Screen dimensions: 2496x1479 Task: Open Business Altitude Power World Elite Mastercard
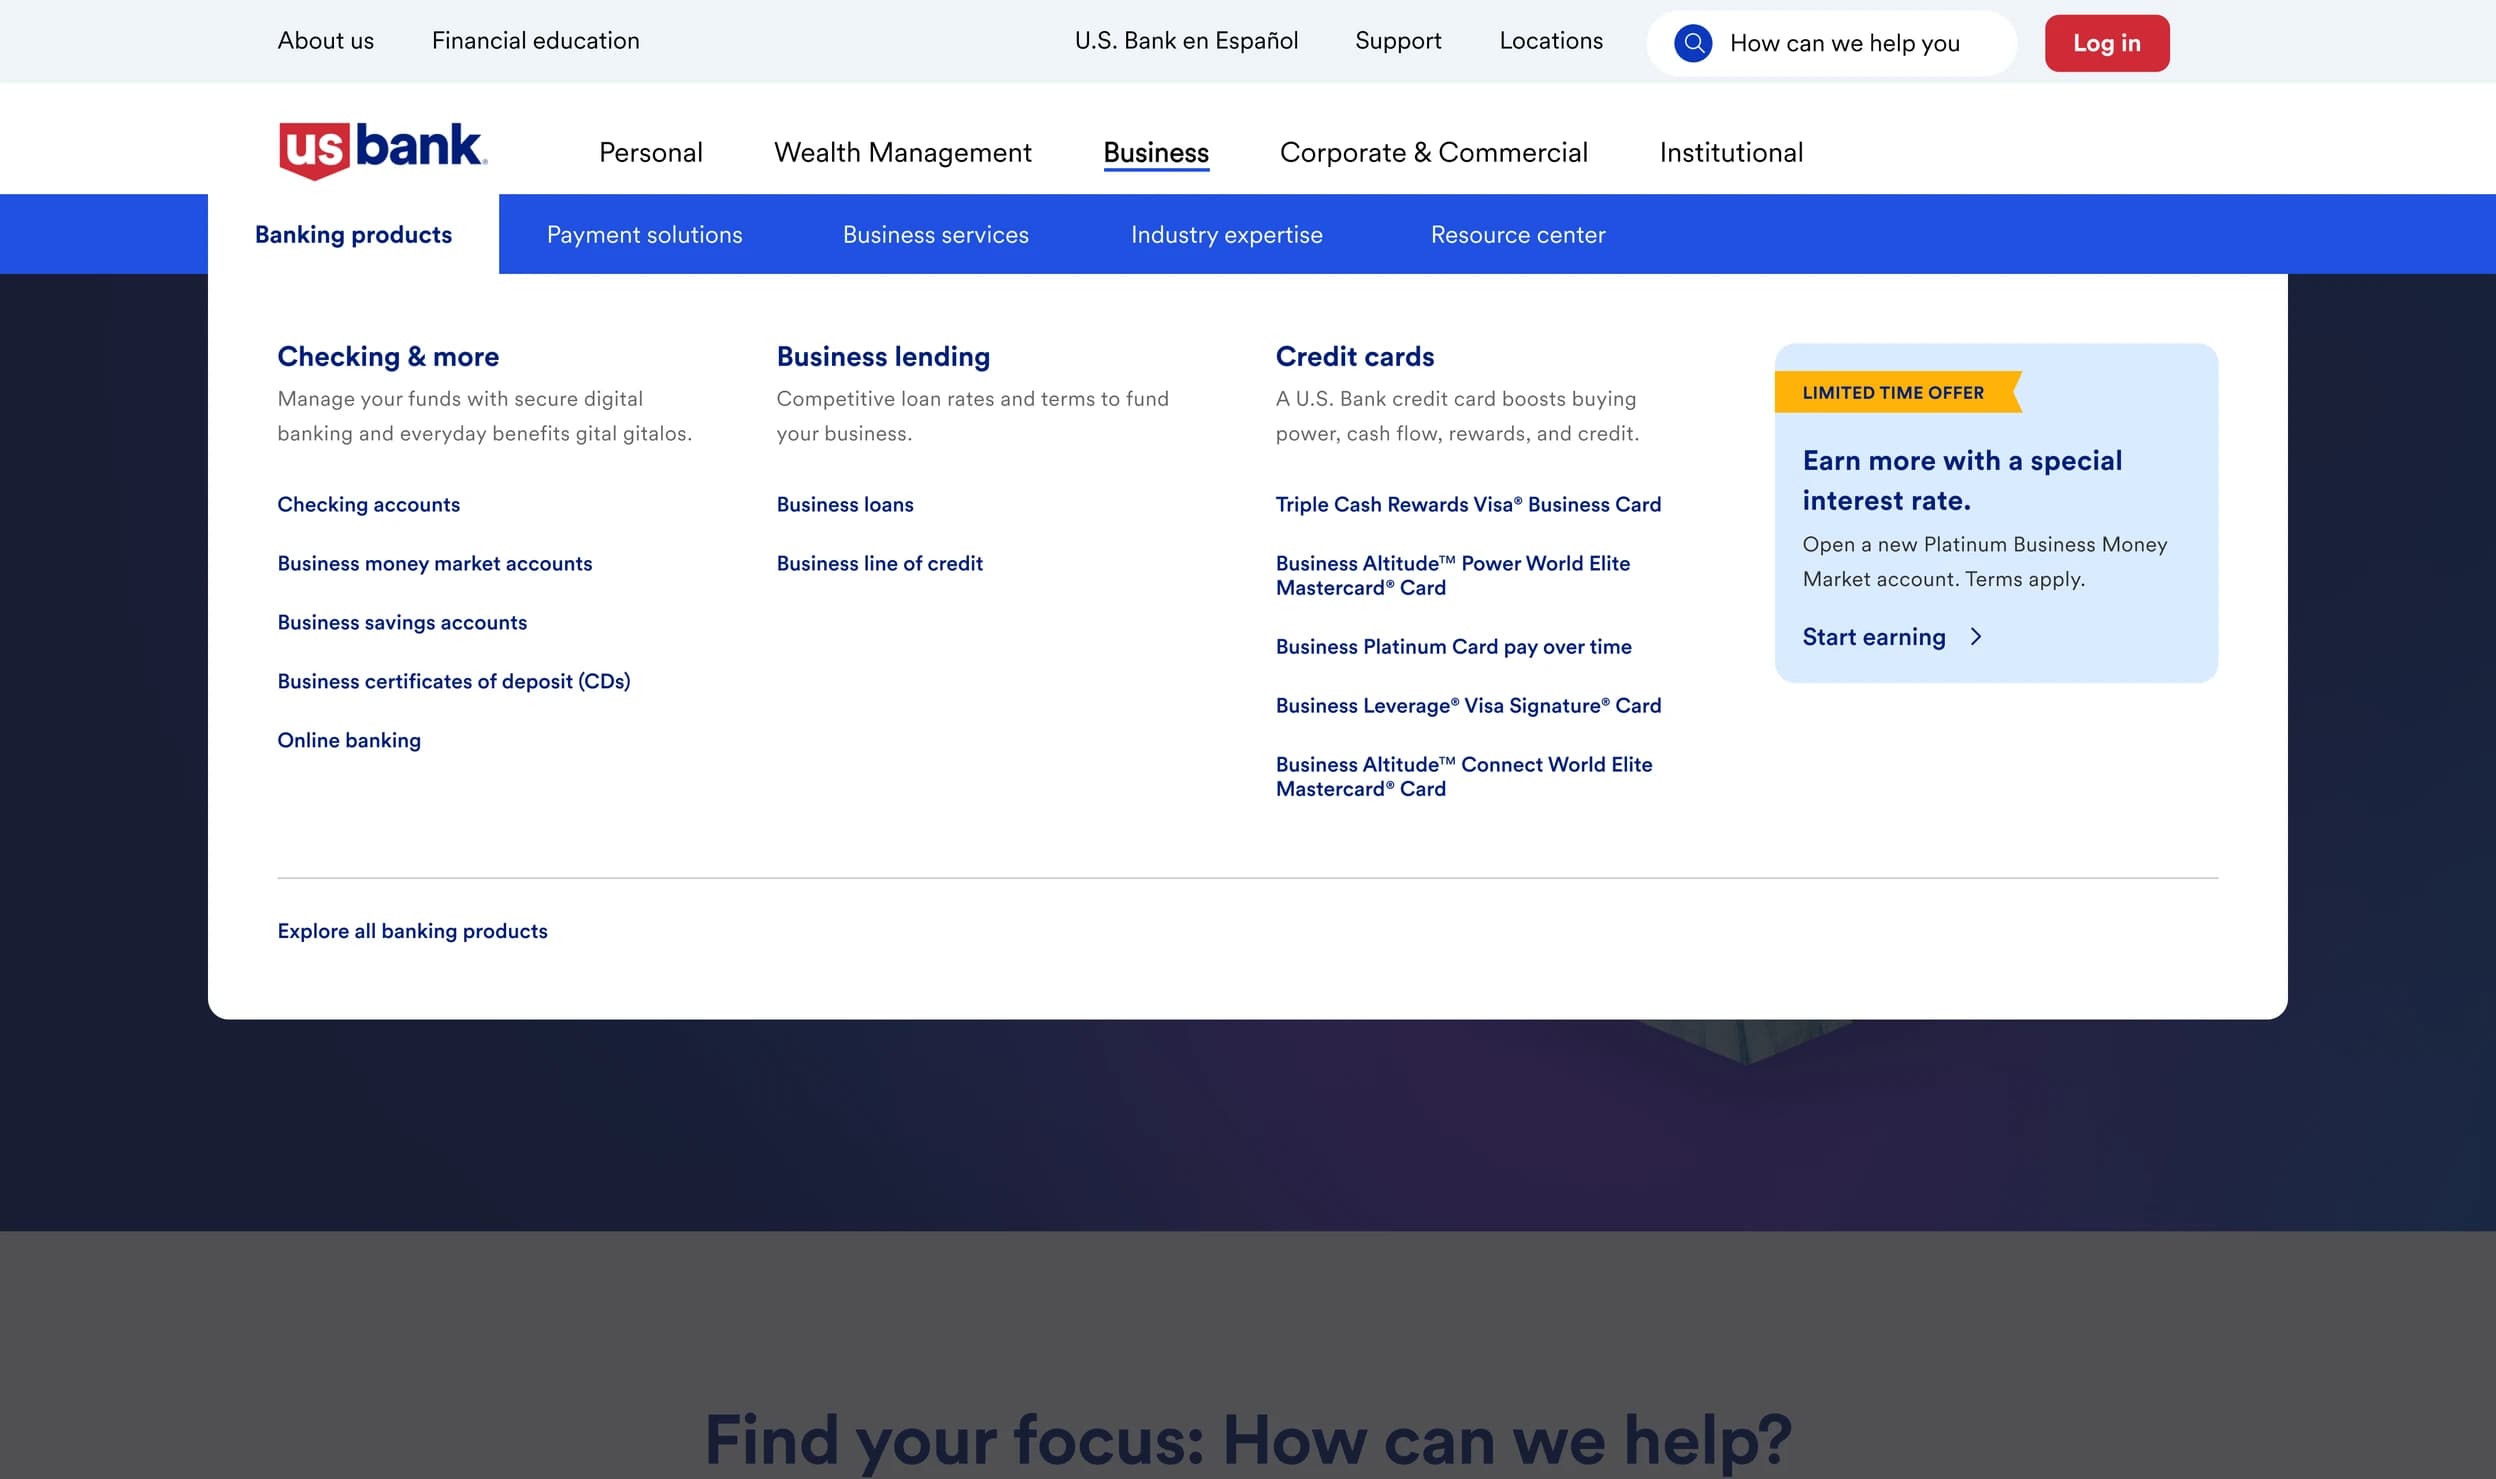(x=1453, y=575)
